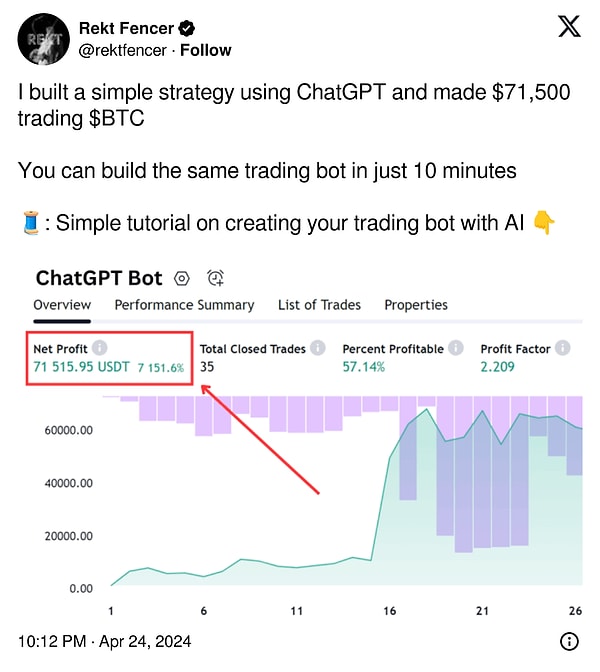Click the 71 515.95 USDT net profit value

(x=81, y=367)
